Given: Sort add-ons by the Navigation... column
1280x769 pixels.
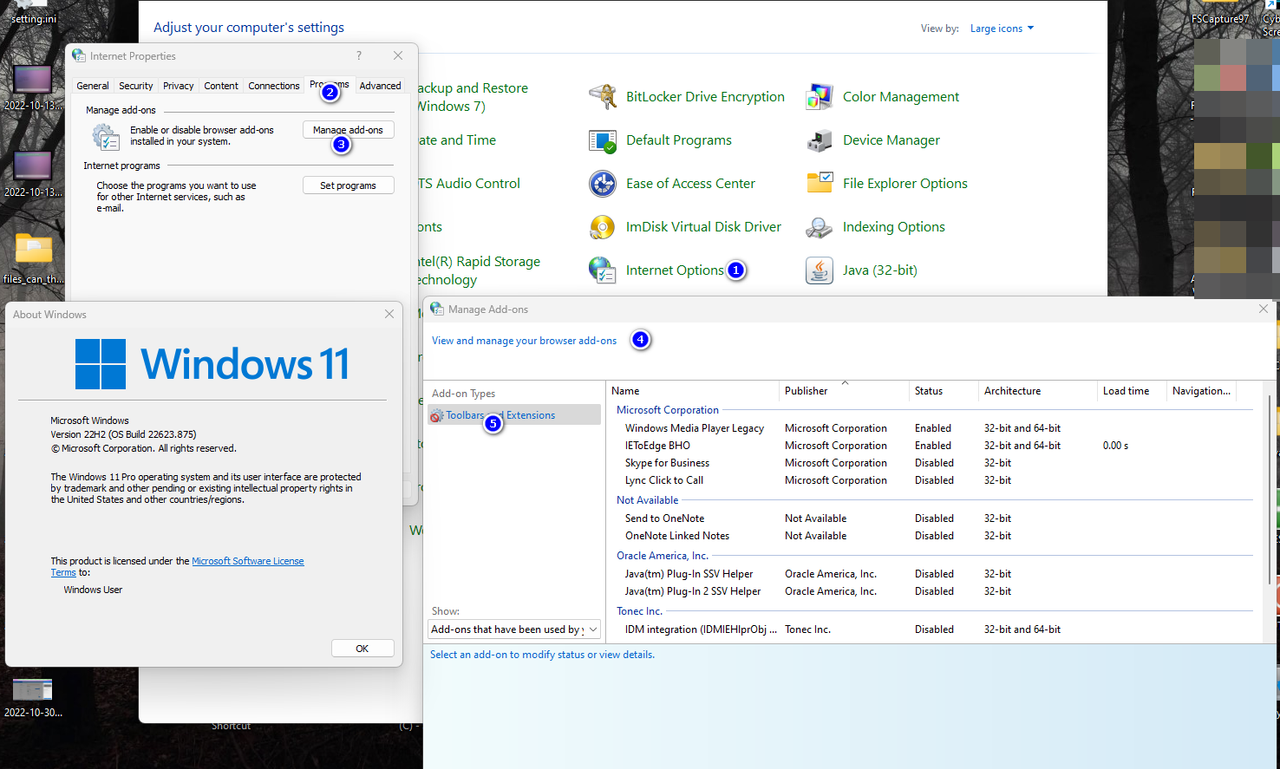Looking at the screenshot, I should tap(1201, 391).
